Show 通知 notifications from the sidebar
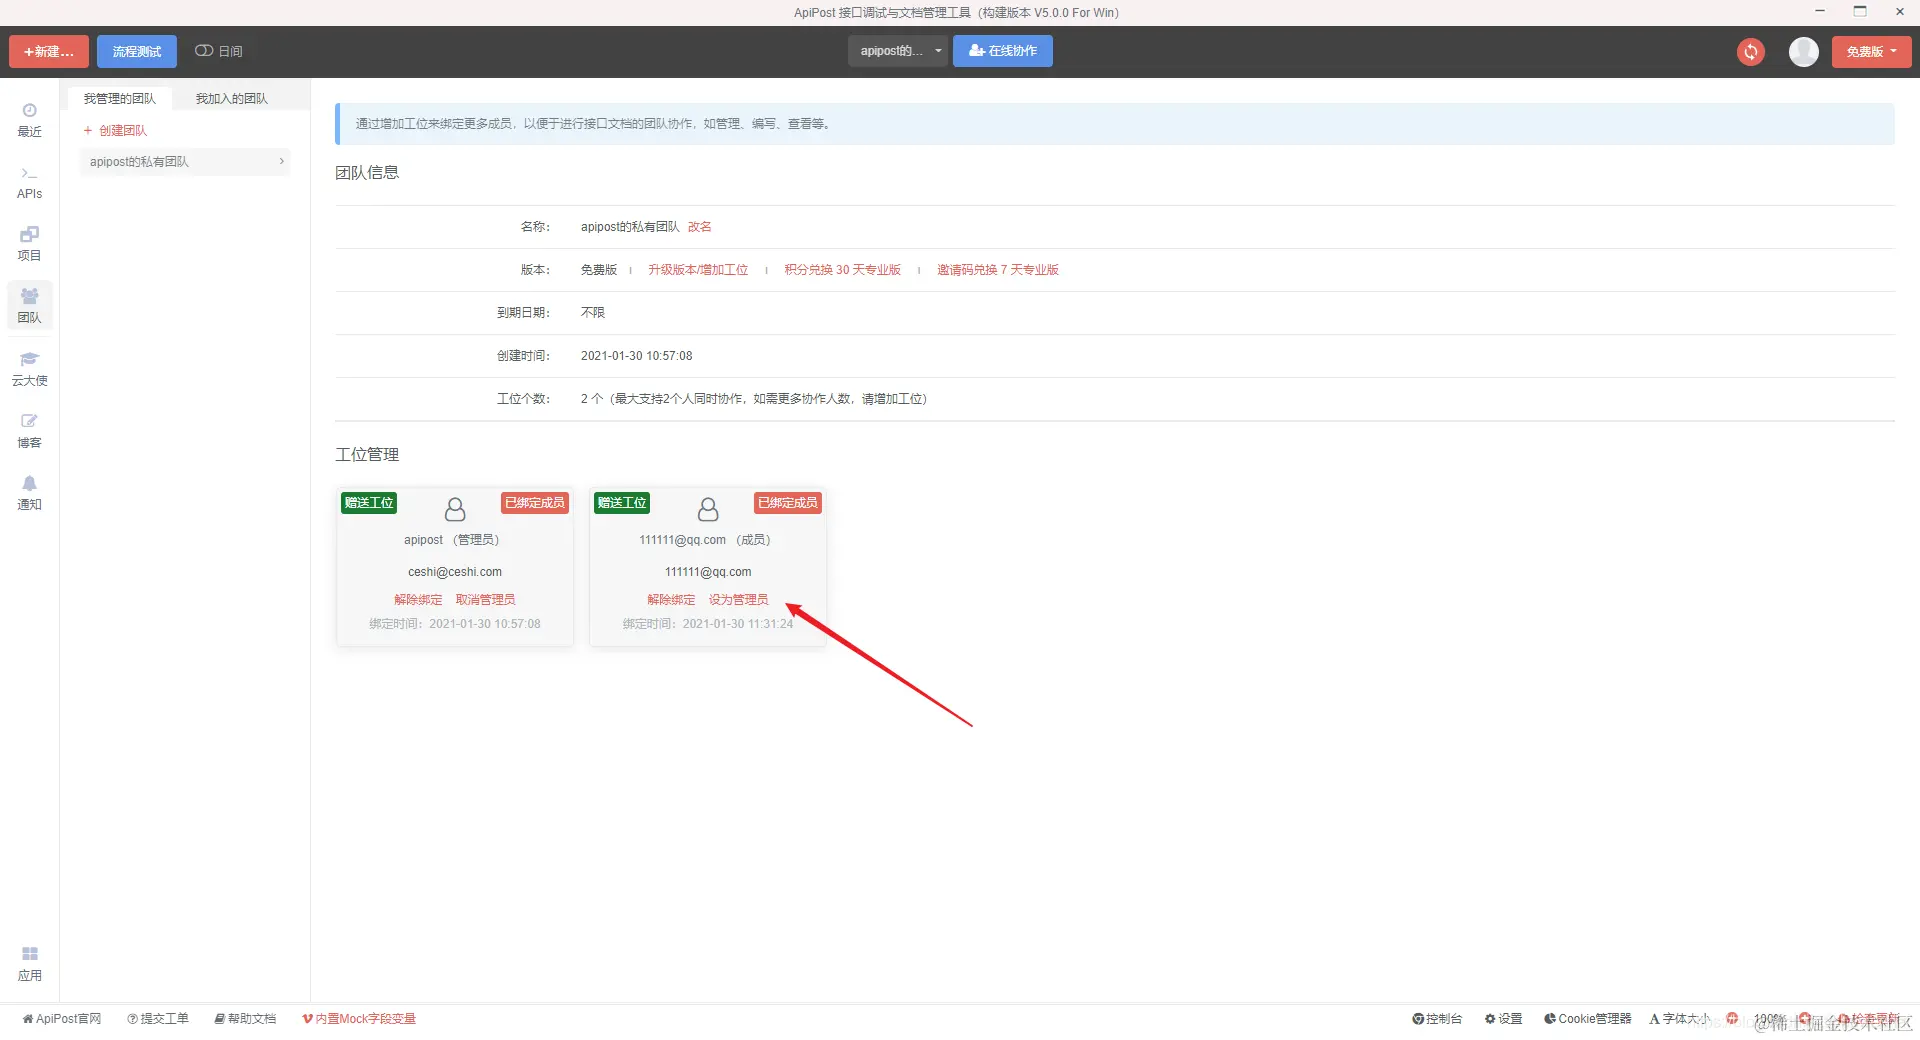Viewport: 1920px width, 1040px height. tap(29, 493)
